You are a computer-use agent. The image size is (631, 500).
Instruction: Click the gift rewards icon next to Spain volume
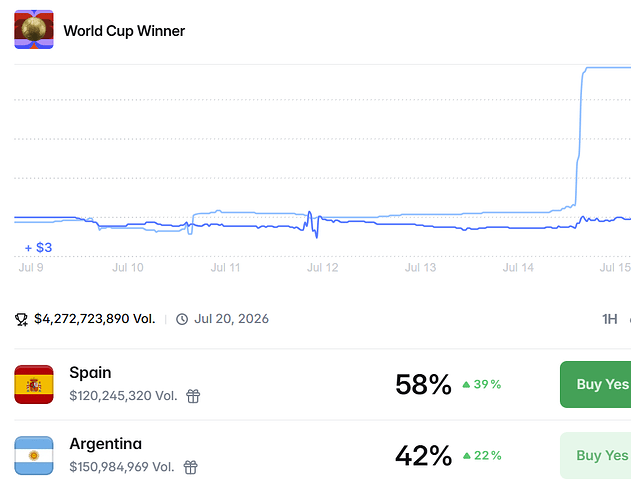[x=193, y=396]
